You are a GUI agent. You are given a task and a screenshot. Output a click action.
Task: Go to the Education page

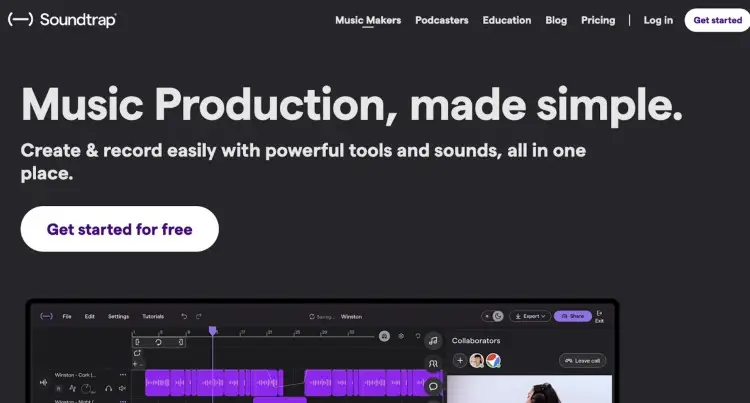pos(507,20)
